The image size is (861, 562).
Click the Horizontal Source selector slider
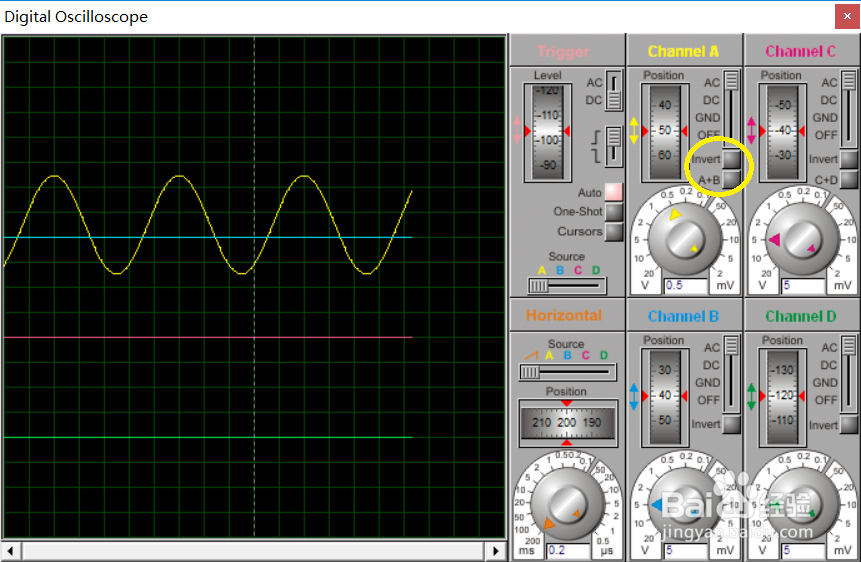pos(568,372)
